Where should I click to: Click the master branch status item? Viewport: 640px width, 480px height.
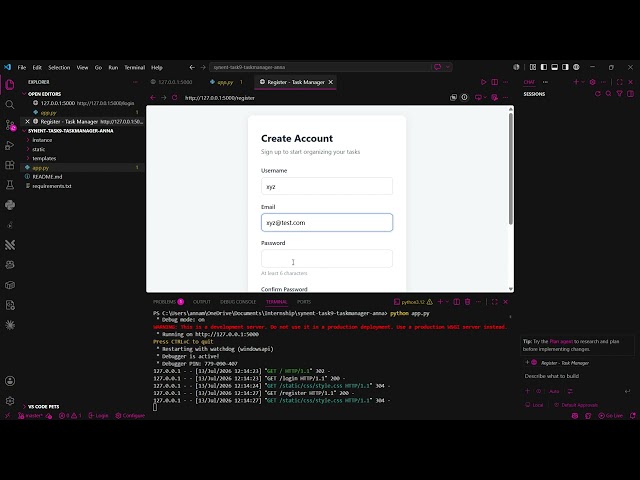[31, 416]
